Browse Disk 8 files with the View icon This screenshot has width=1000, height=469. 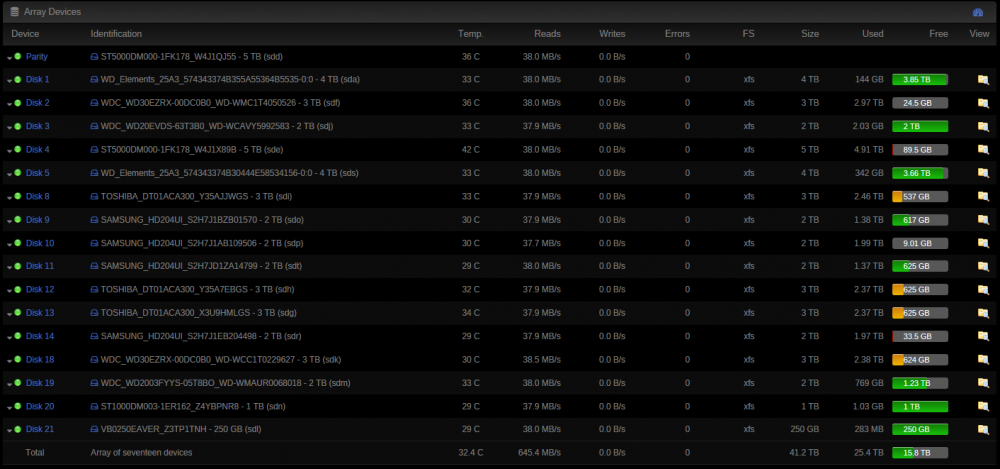[x=983, y=197]
